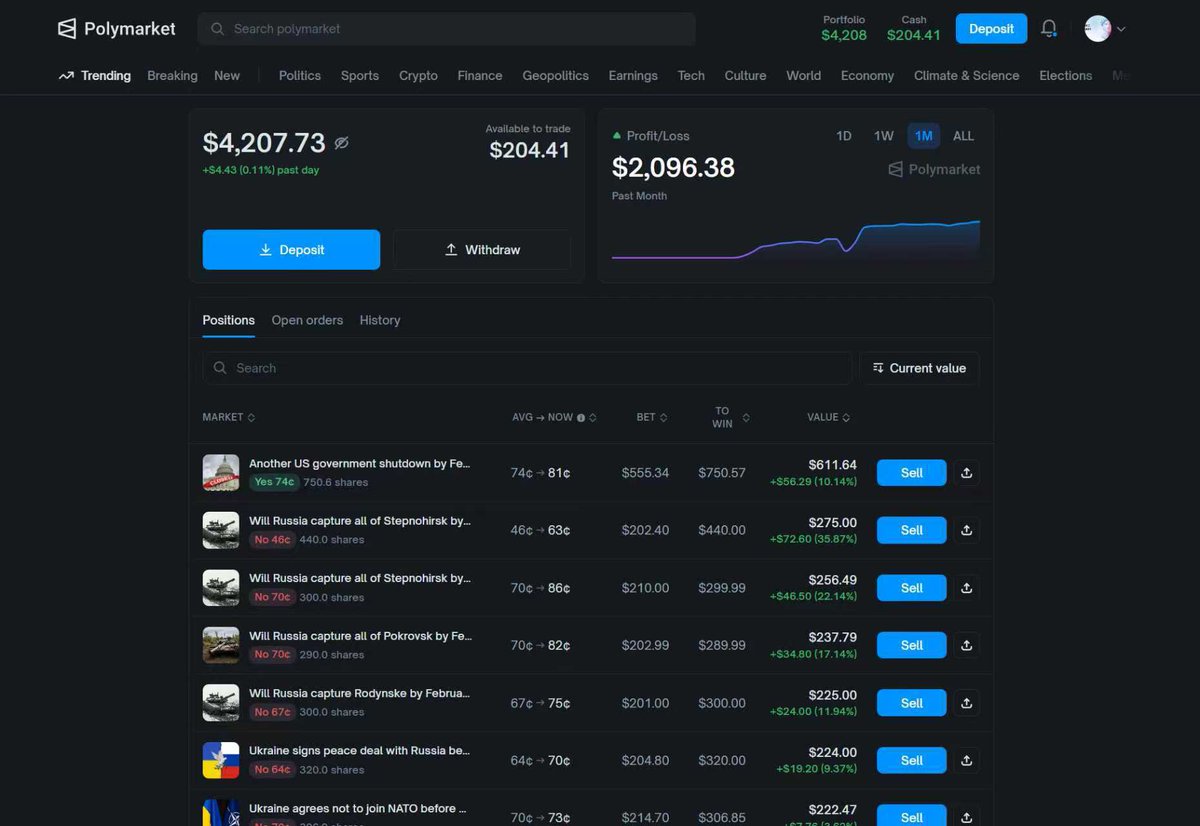The height and width of the screenshot is (826, 1200).
Task: Open the Ukraine peace deal market thumbnail
Action: point(221,760)
